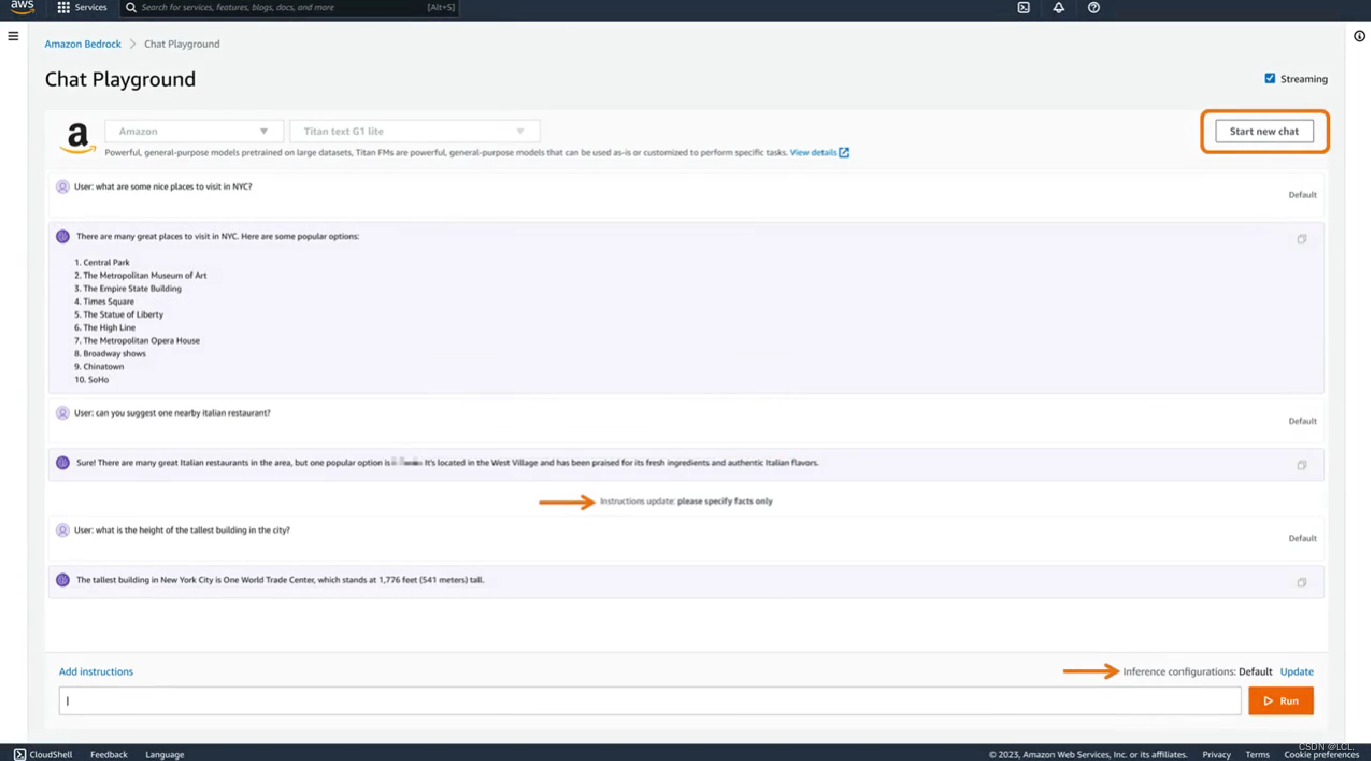This screenshot has width=1371, height=761.
Task: Open the info panel icon at right
Action: coord(1359,36)
